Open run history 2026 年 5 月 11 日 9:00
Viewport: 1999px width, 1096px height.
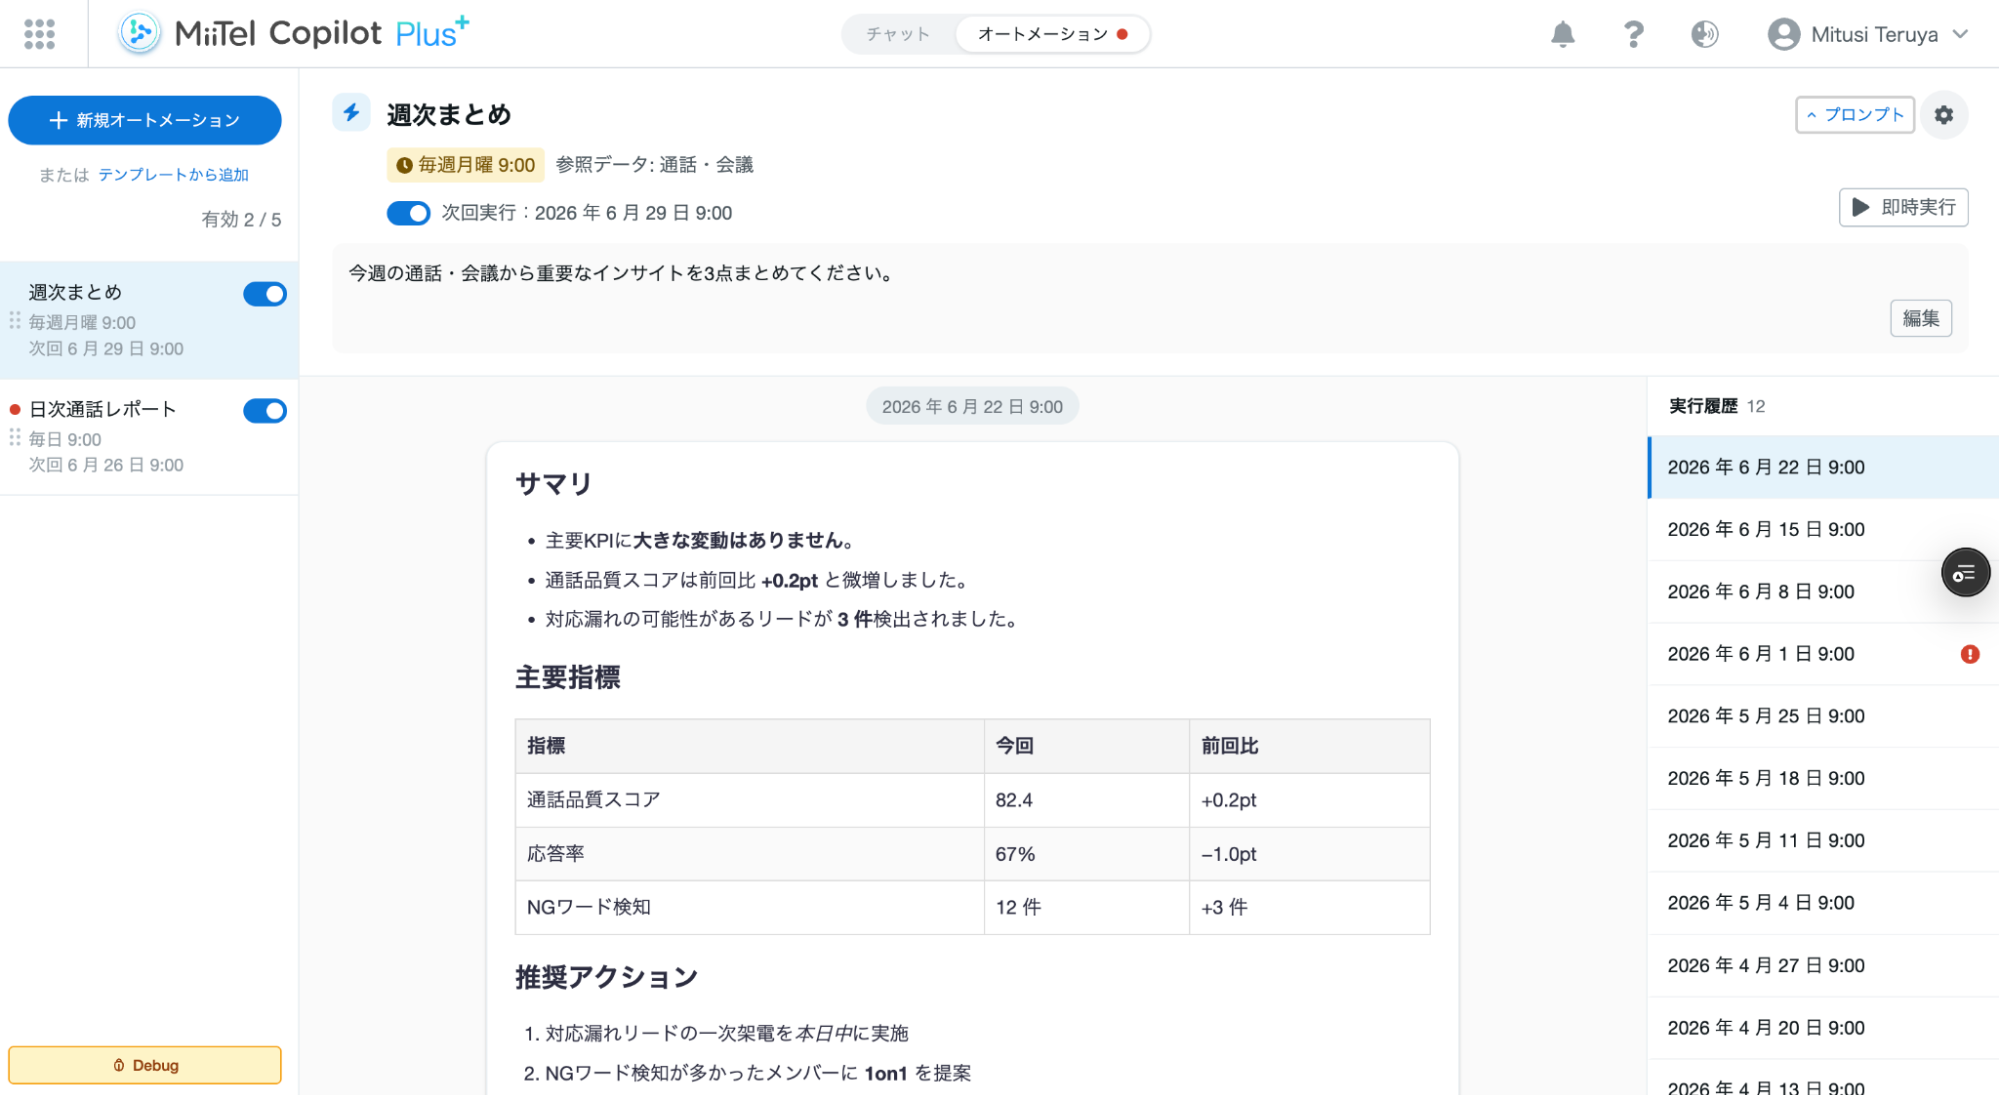coord(1823,841)
